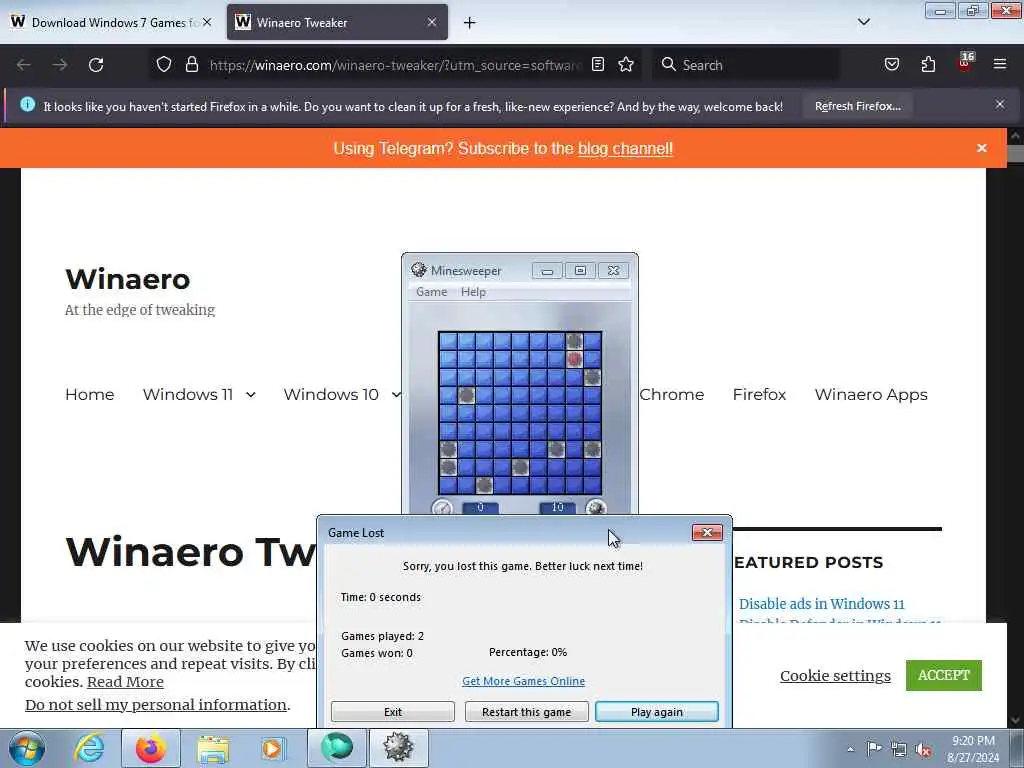Click the Exit button in Game Lost
1024x768 pixels.
tap(392, 712)
